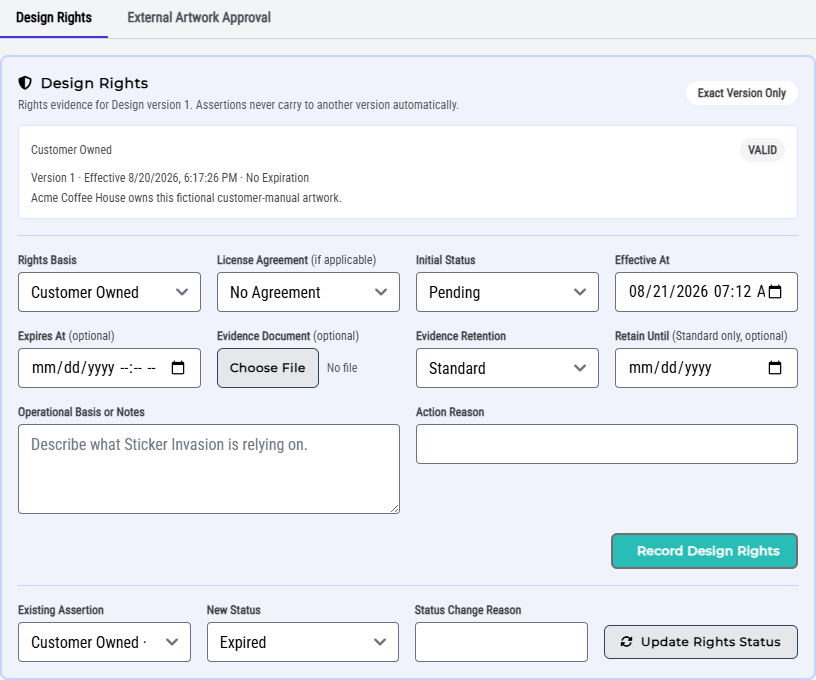
Task: Open the Rights Basis dropdown
Action: pos(109,292)
